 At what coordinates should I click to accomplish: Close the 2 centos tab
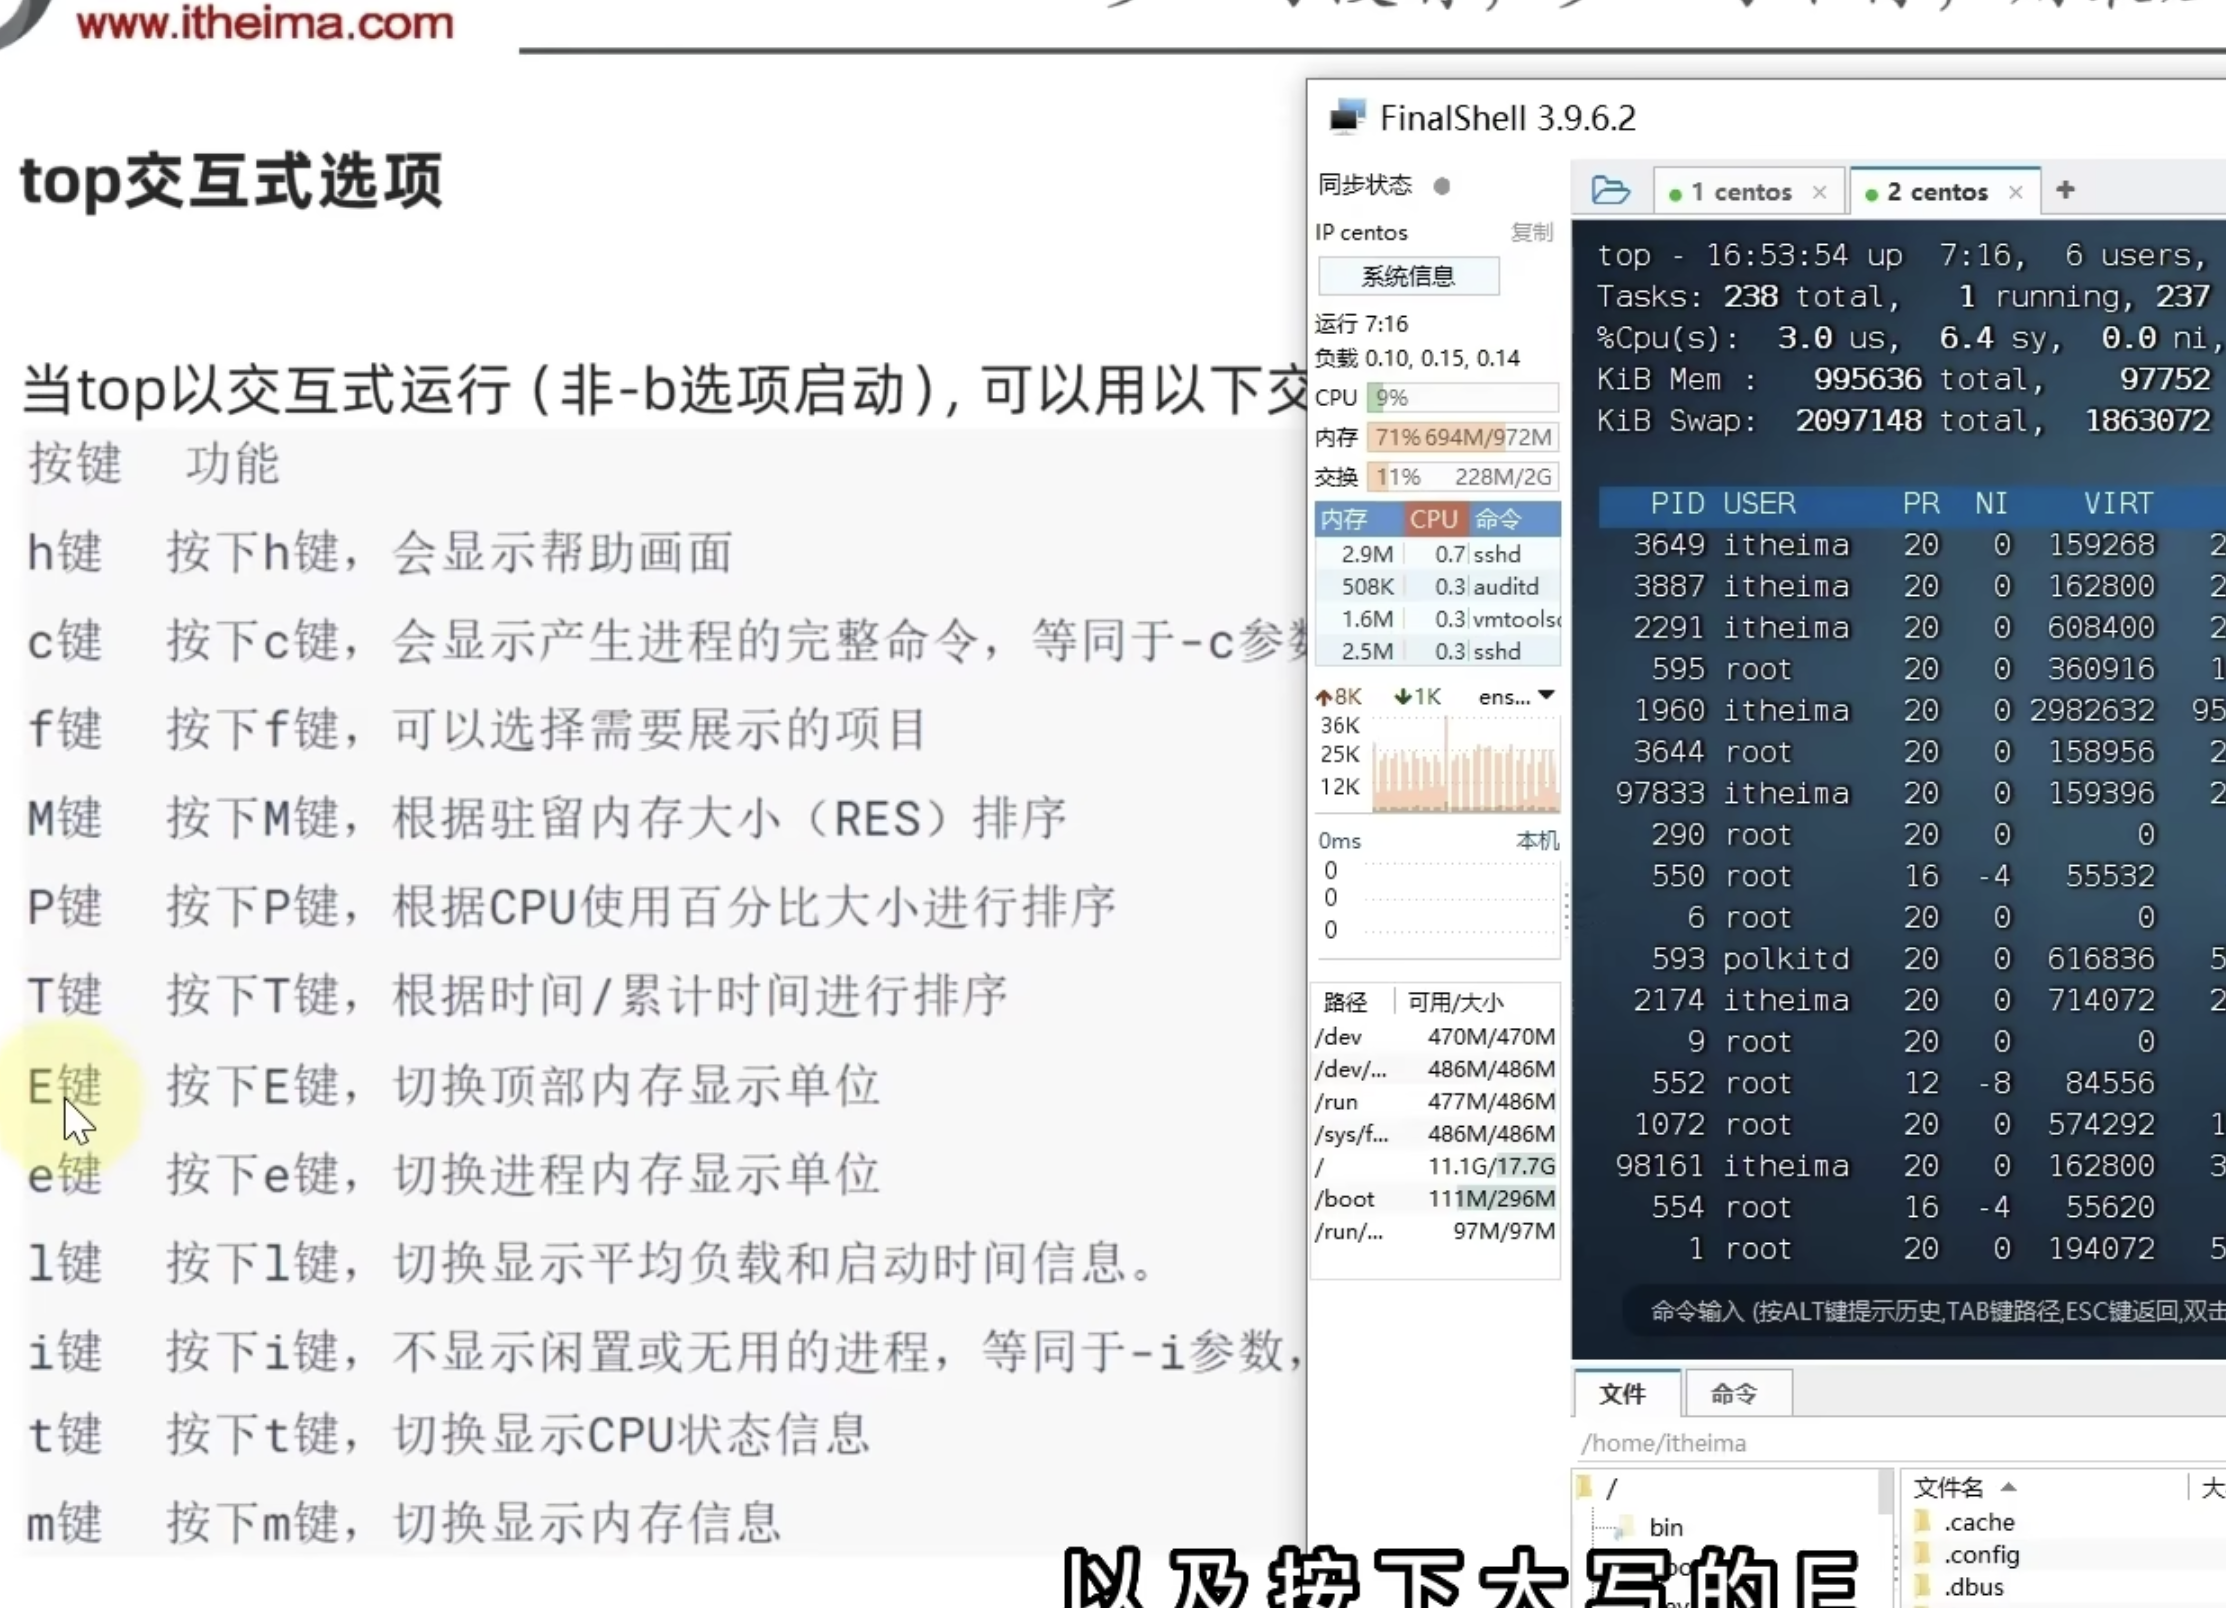tap(2016, 192)
